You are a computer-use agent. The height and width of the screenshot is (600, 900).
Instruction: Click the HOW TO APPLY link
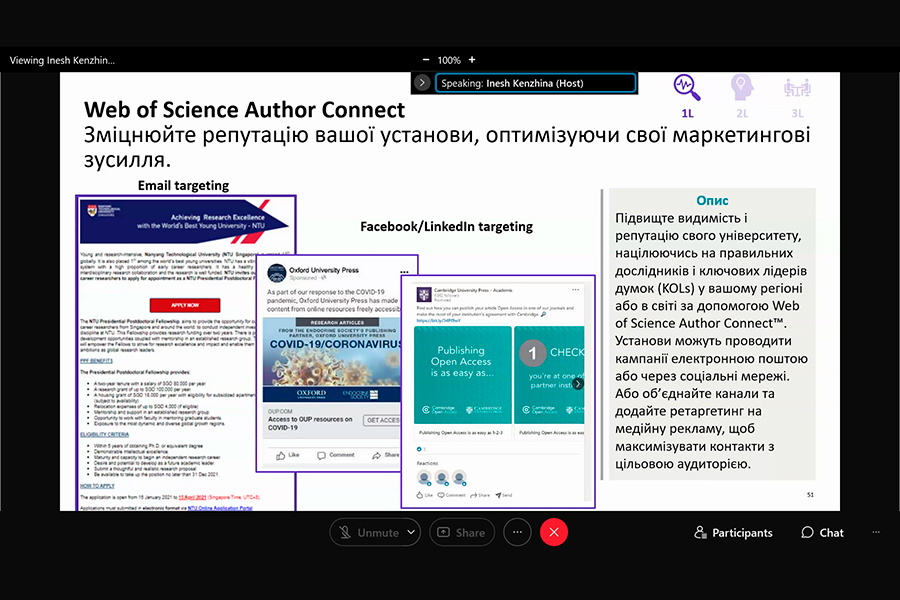97,486
